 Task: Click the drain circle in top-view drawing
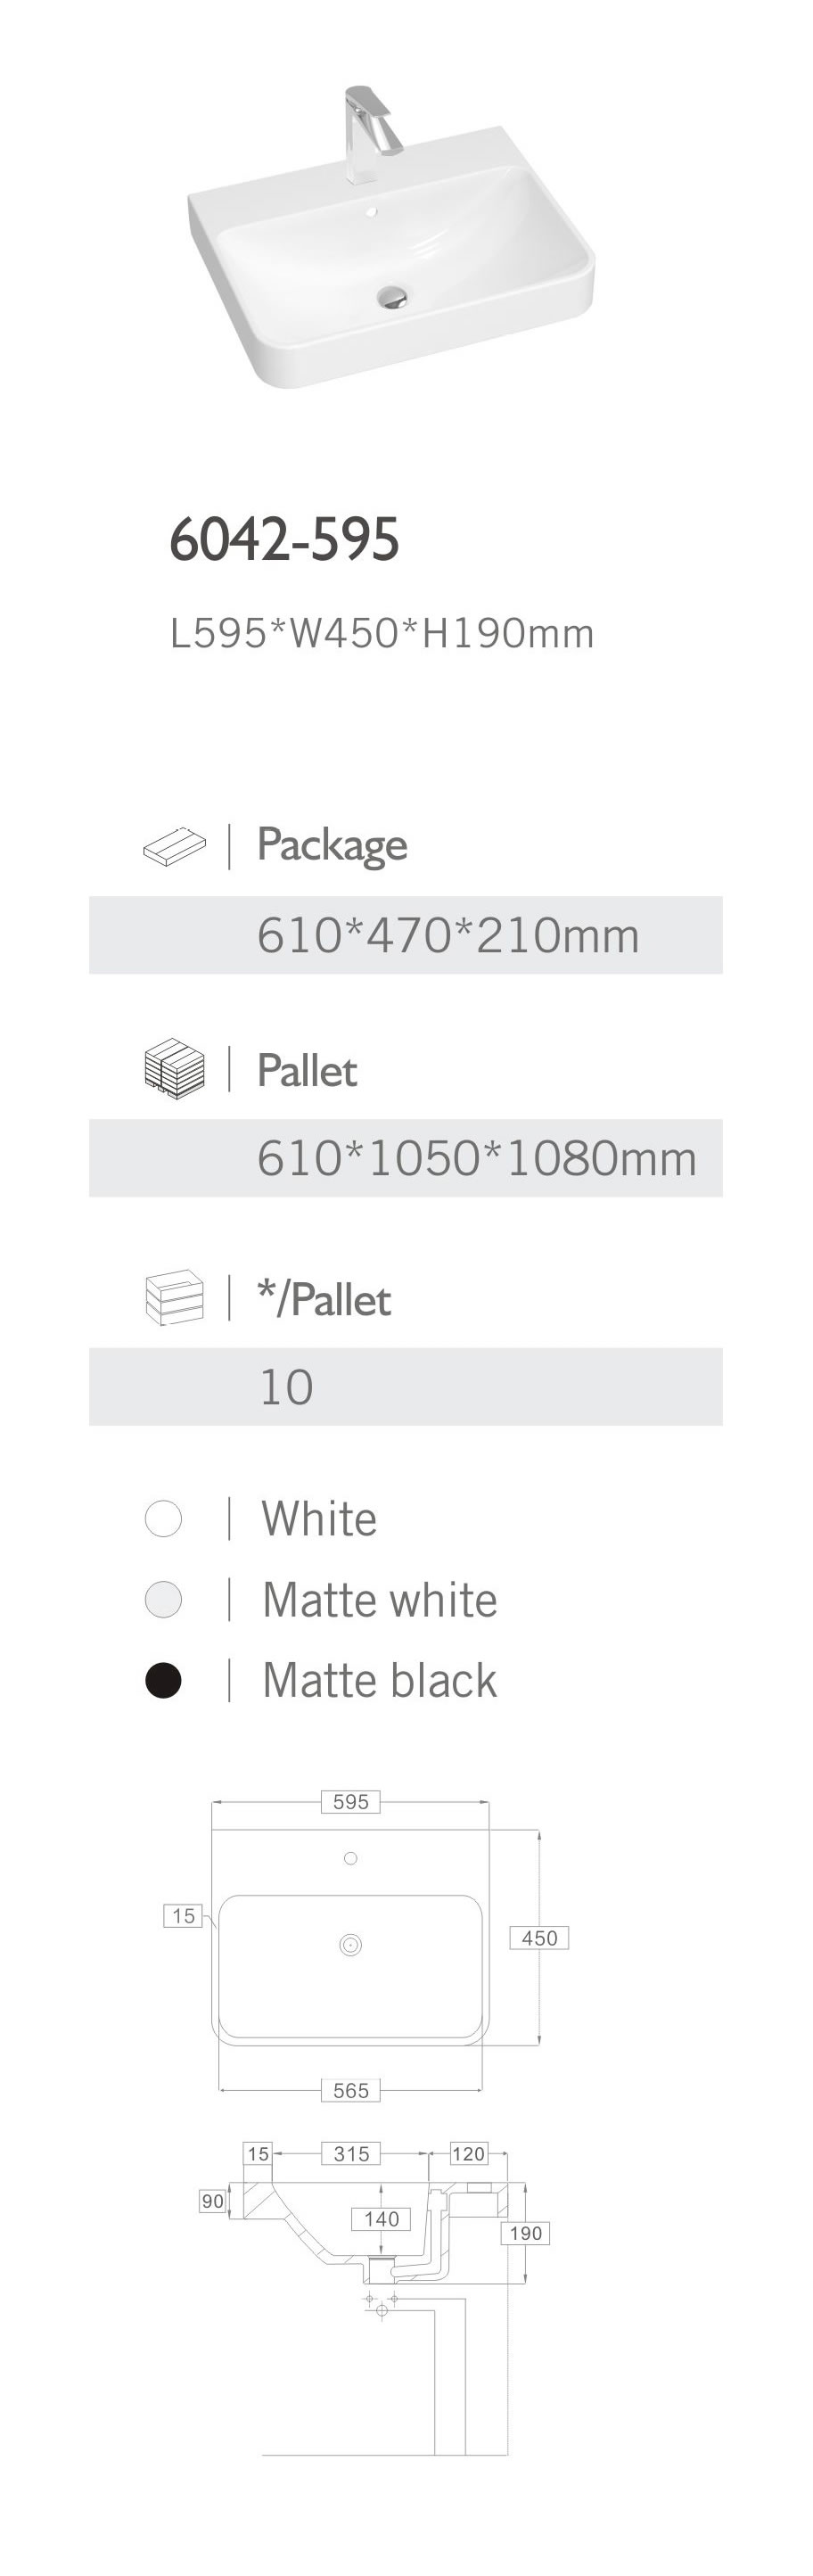pyautogui.click(x=350, y=1945)
